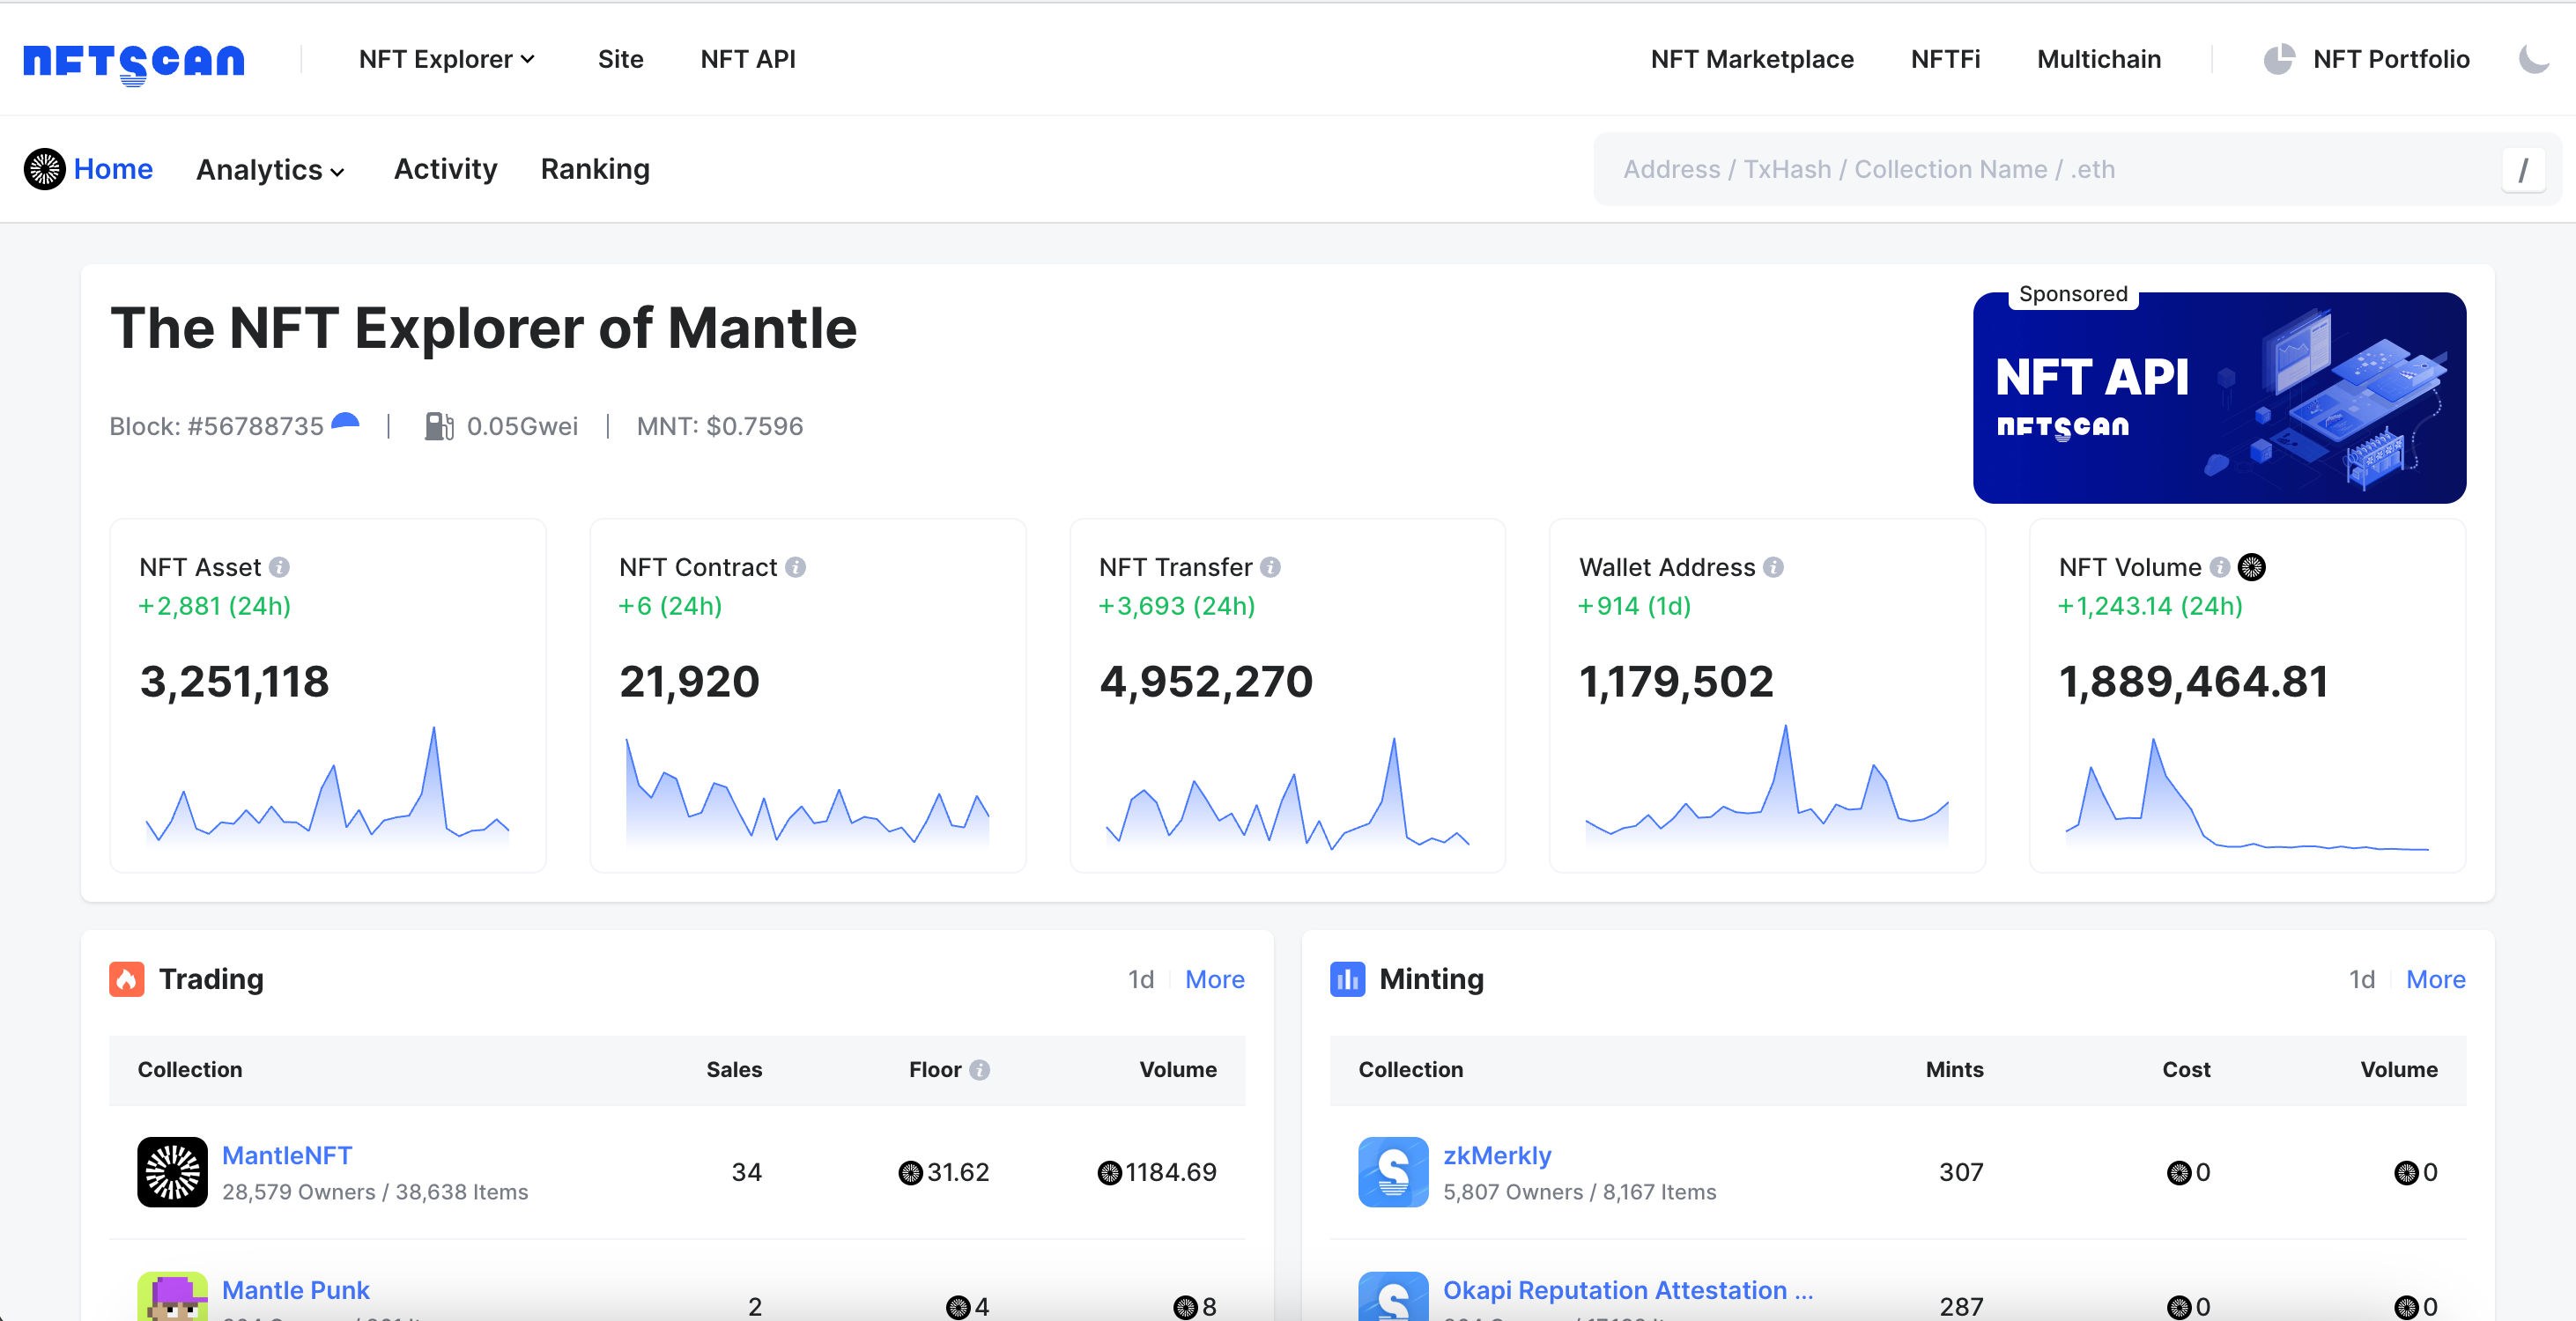Click the Mantle chain icon beside Home
This screenshot has height=1321, width=2576.
(44, 169)
